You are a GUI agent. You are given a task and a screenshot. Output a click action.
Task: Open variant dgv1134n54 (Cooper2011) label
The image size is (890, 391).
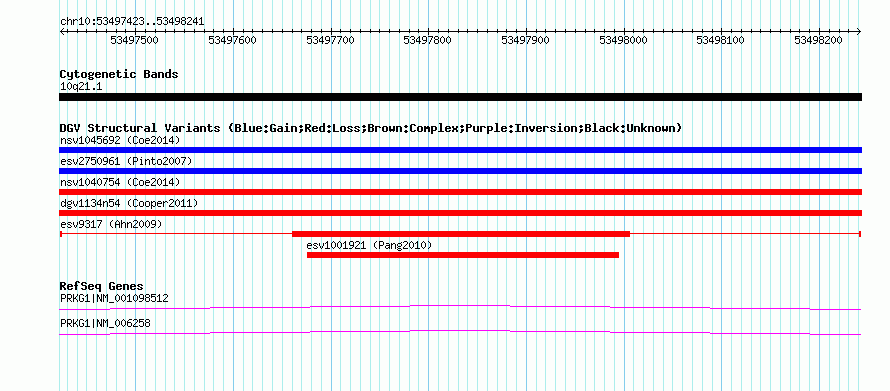pyautogui.click(x=129, y=203)
